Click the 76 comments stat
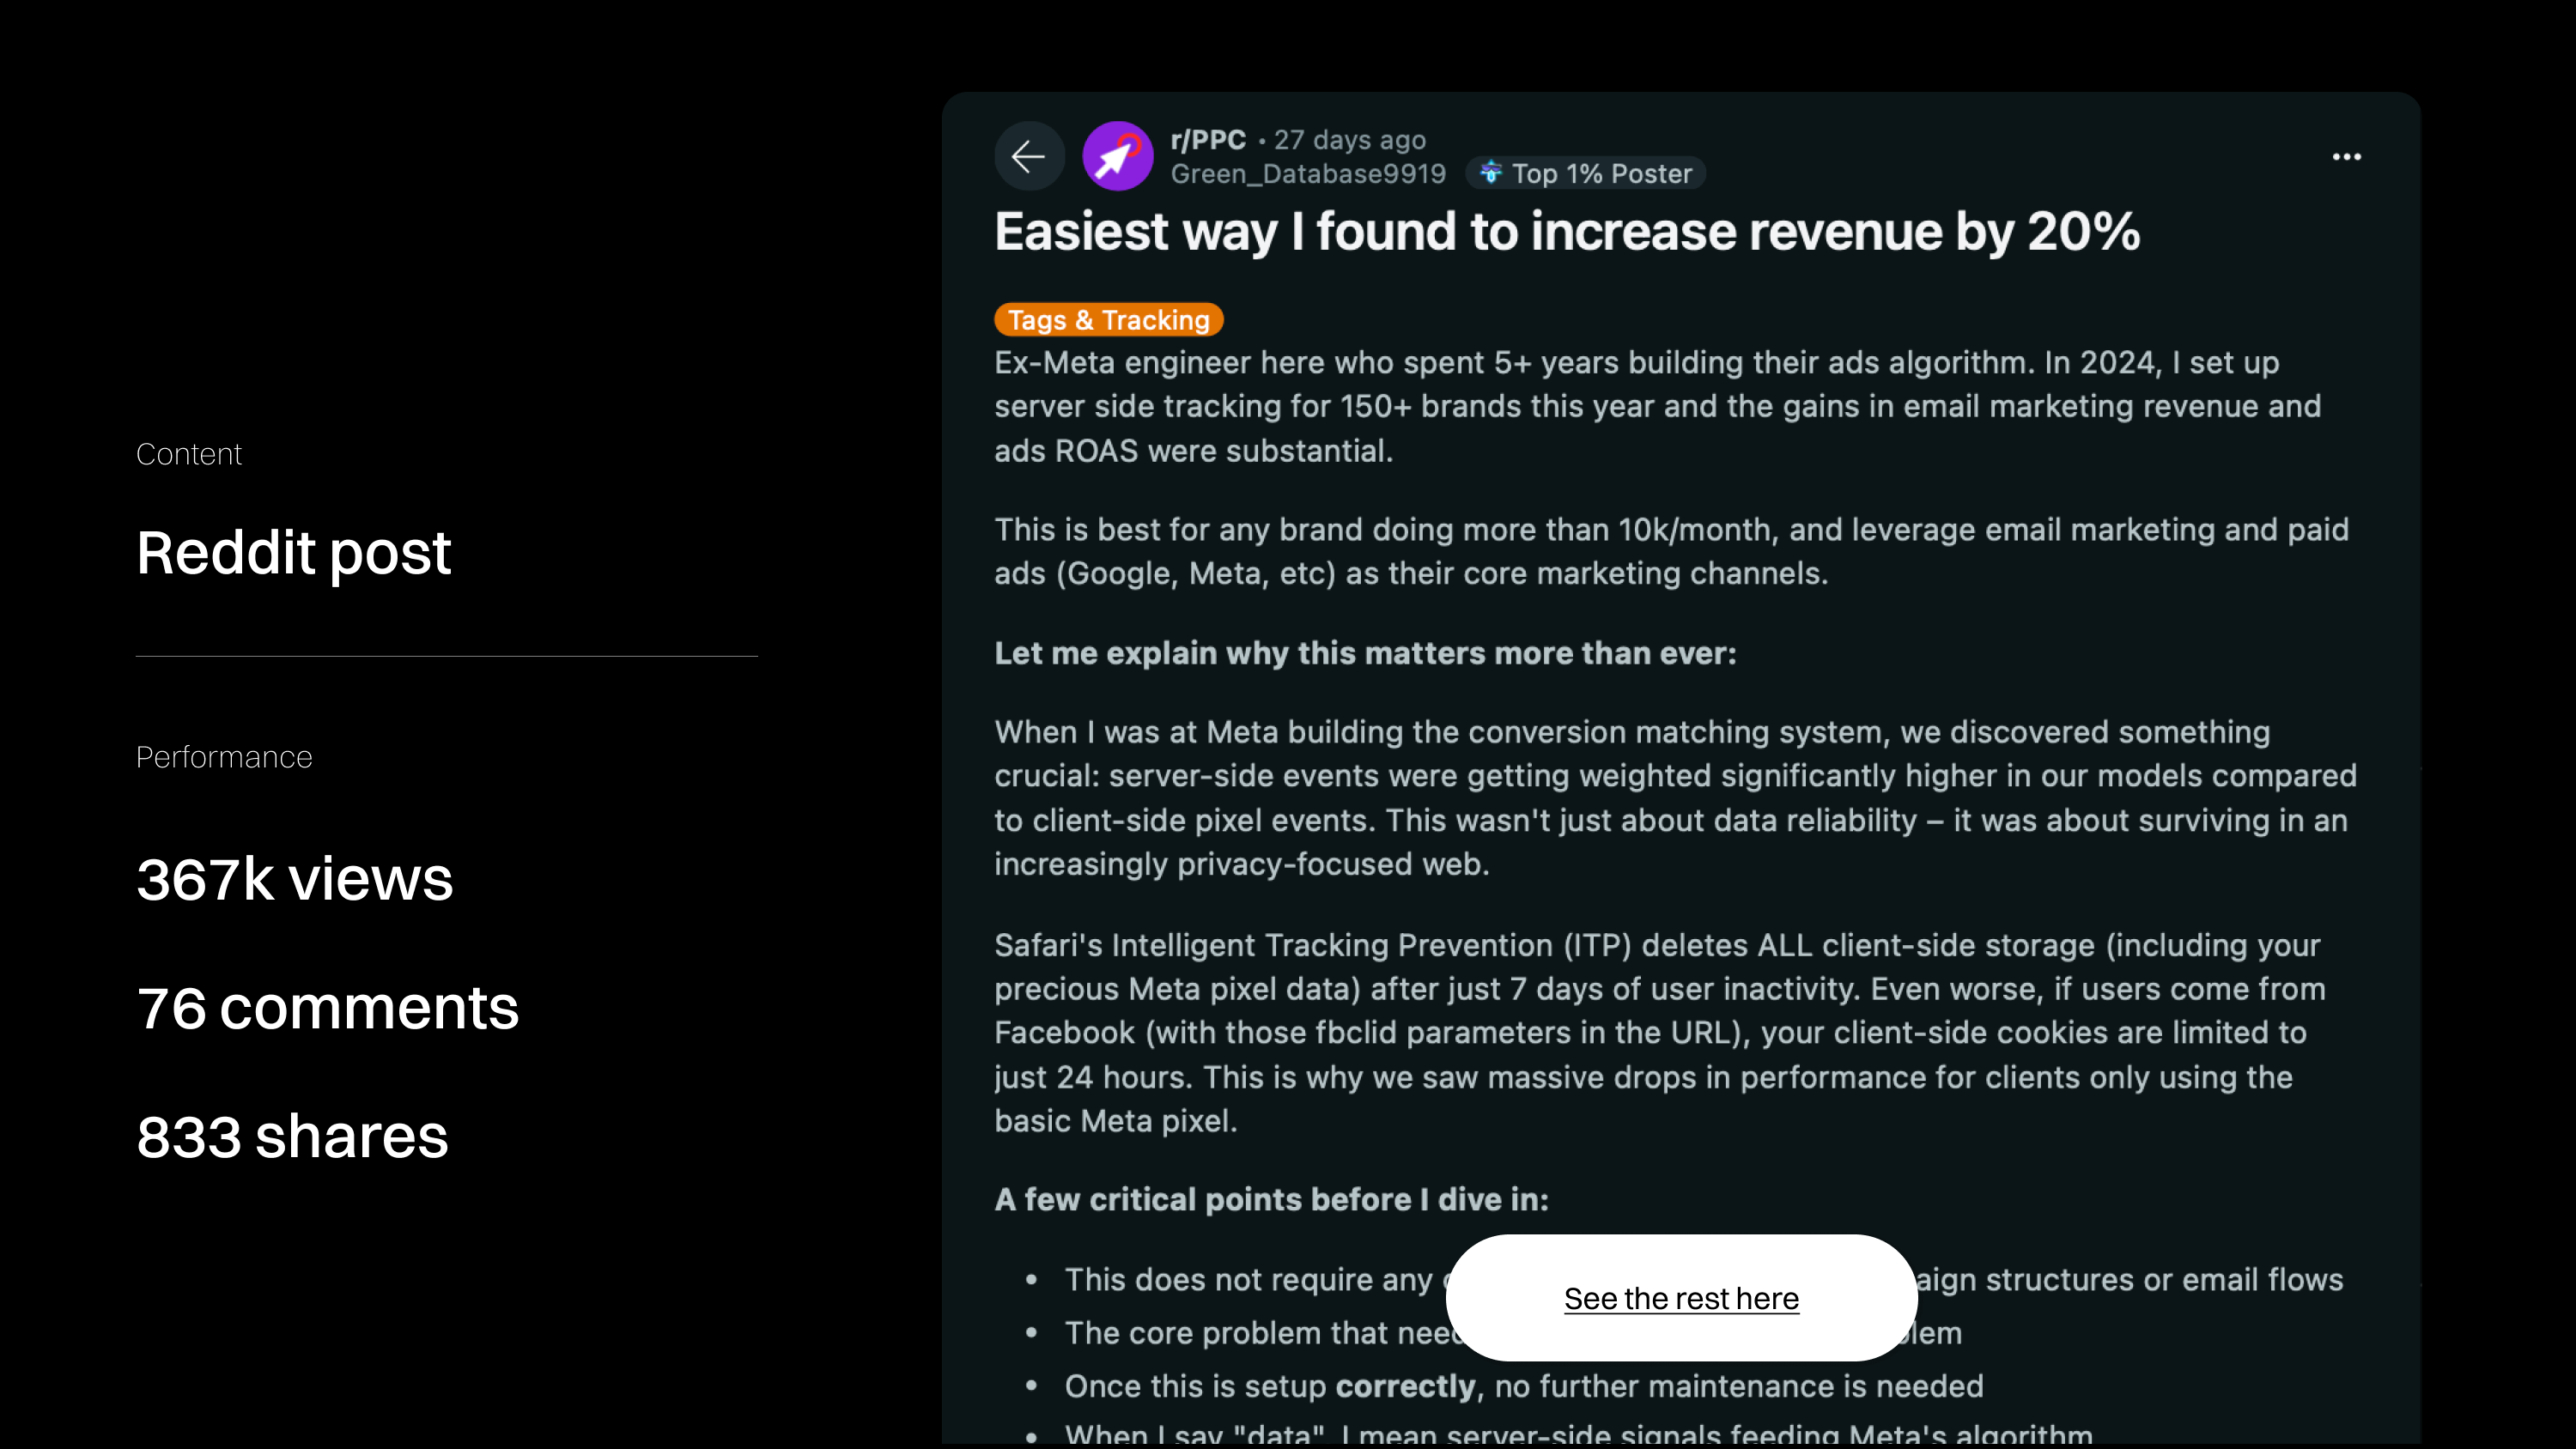Screen dimensions: 2576x1449 pyautogui.click(x=328, y=1008)
